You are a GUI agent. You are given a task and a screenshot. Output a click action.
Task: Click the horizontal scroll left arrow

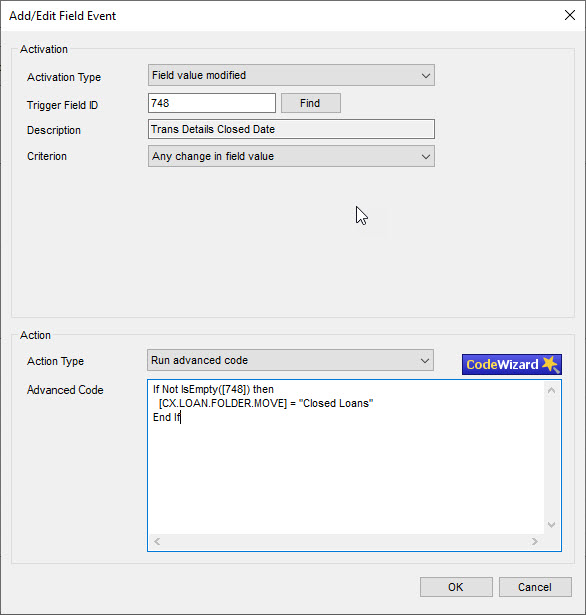pyautogui.click(x=157, y=542)
